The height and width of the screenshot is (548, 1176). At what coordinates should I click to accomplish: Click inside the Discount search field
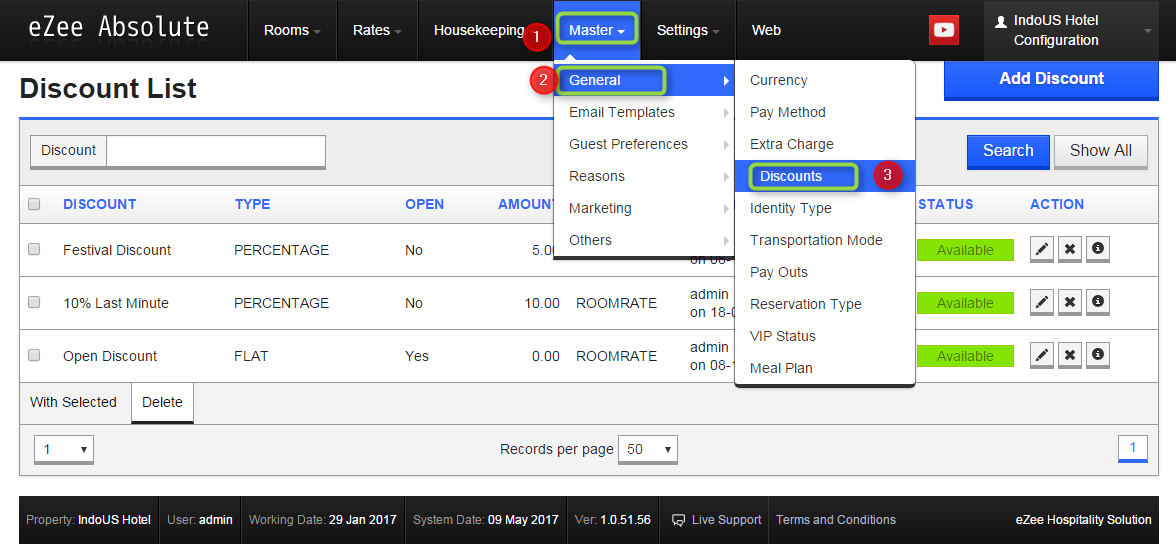(216, 151)
